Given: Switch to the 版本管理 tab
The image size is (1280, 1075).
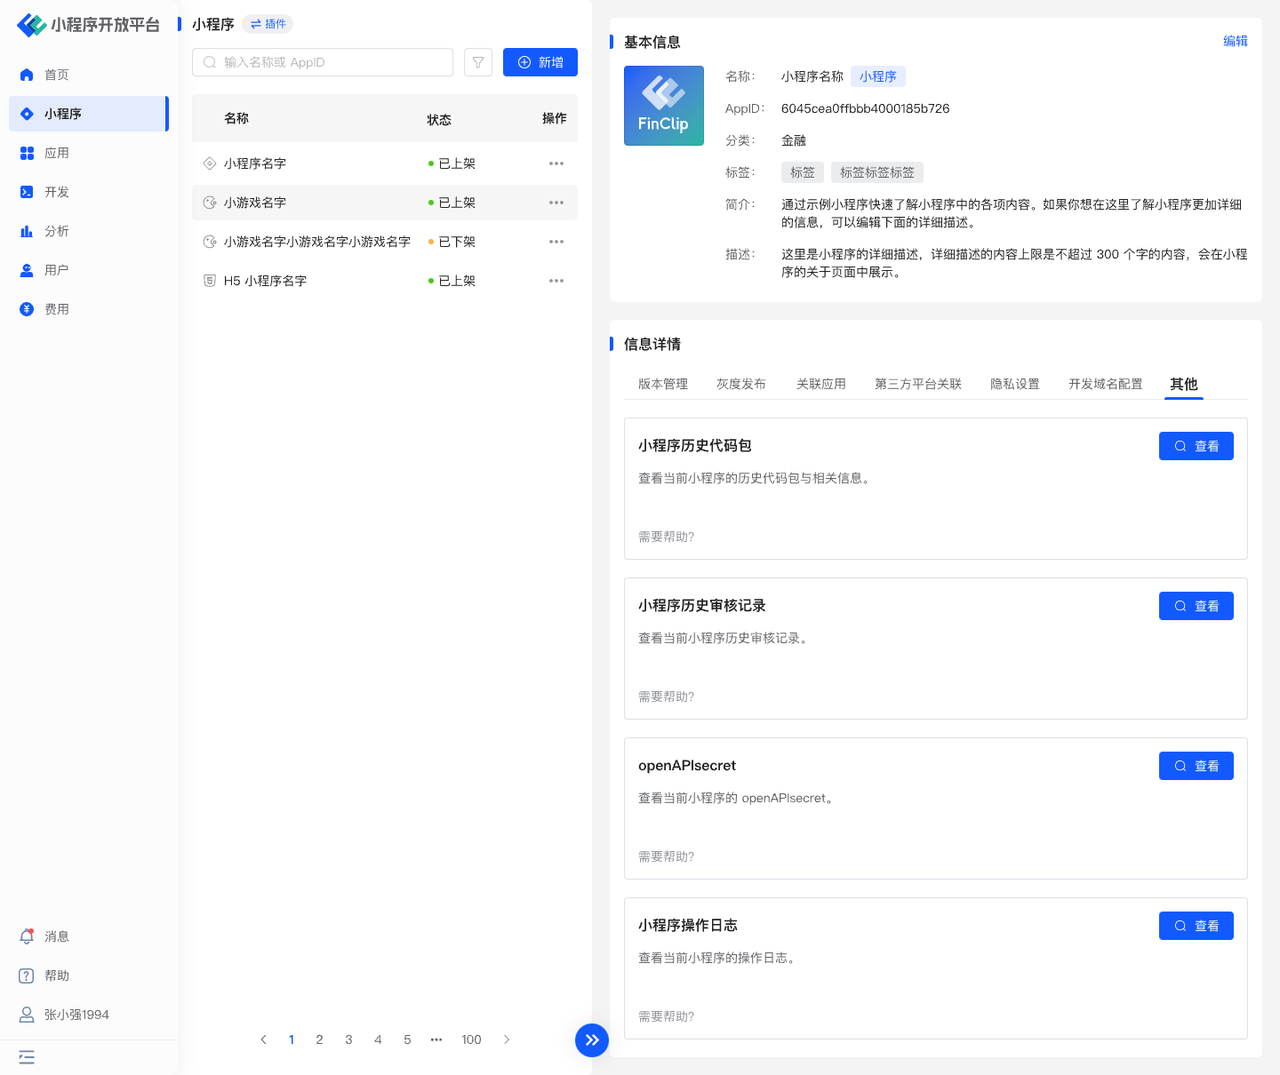Looking at the screenshot, I should coord(663,384).
